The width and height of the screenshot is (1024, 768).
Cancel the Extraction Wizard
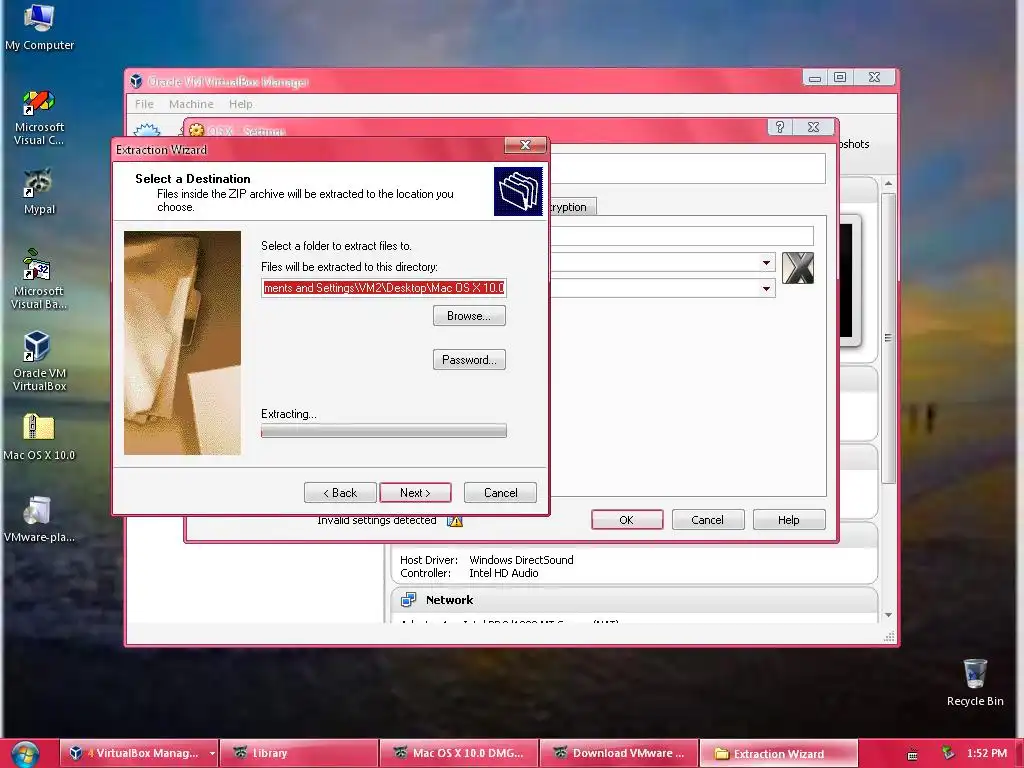500,492
